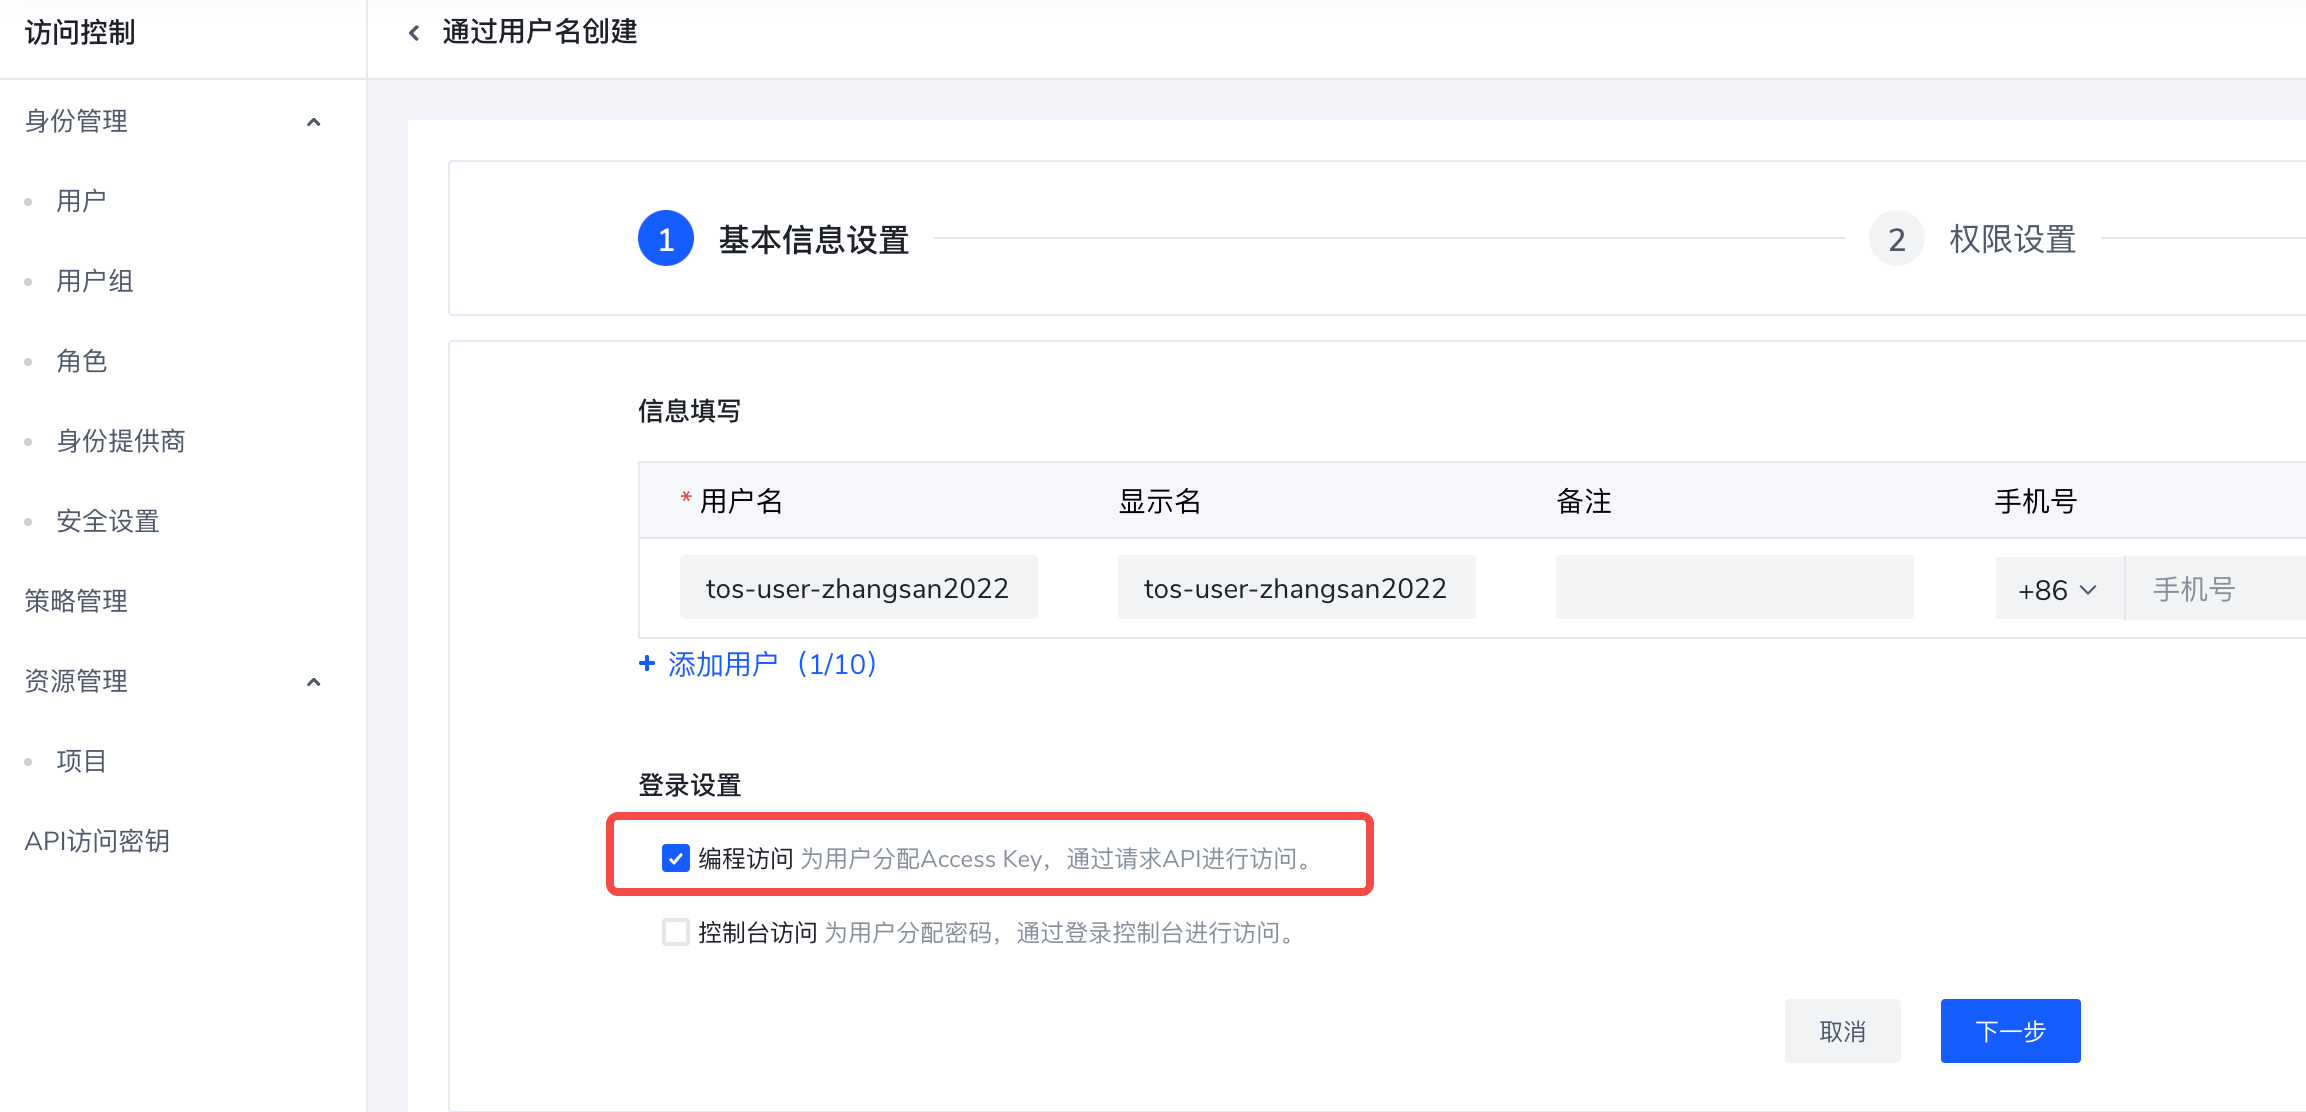
Task: Click the step 1 circle for 基本信息设置
Action: (x=665, y=239)
